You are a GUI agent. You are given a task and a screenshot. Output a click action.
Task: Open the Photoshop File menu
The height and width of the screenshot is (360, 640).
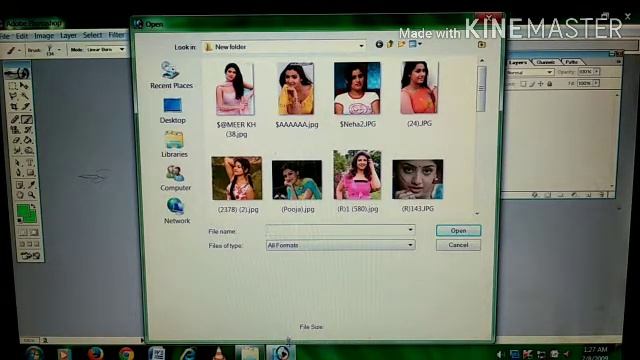5,36
